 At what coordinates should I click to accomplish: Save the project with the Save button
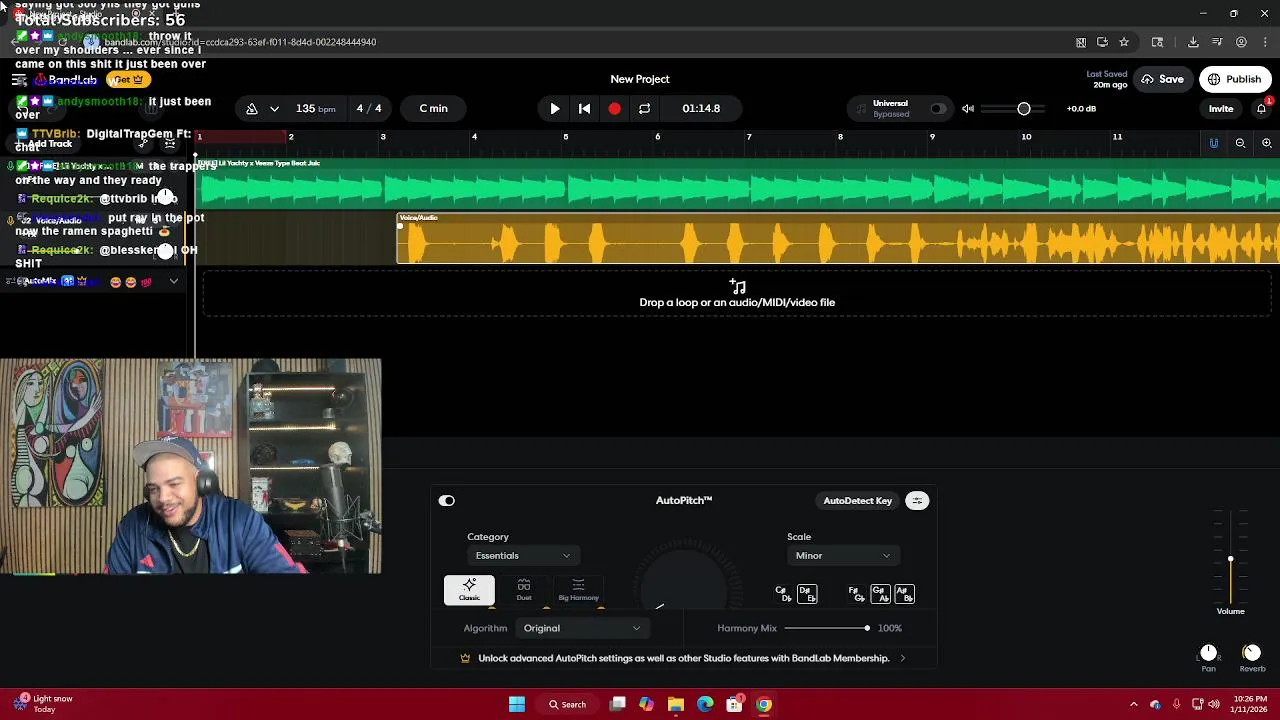tap(1162, 79)
